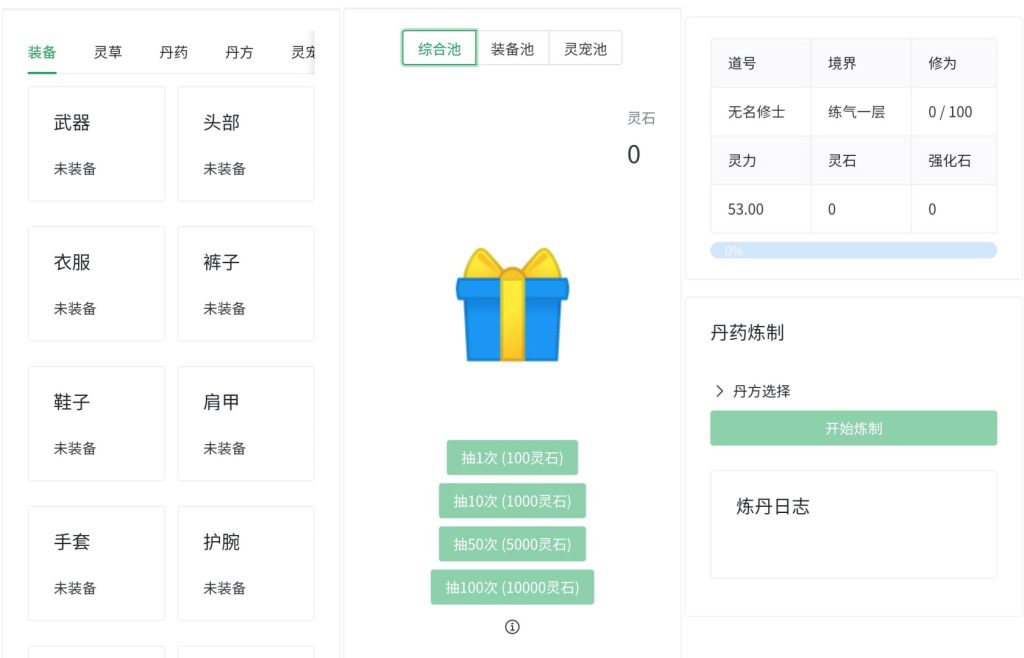Click the 炼丹日志 log panel
Screen dimensions: 1024x658
[853, 524]
